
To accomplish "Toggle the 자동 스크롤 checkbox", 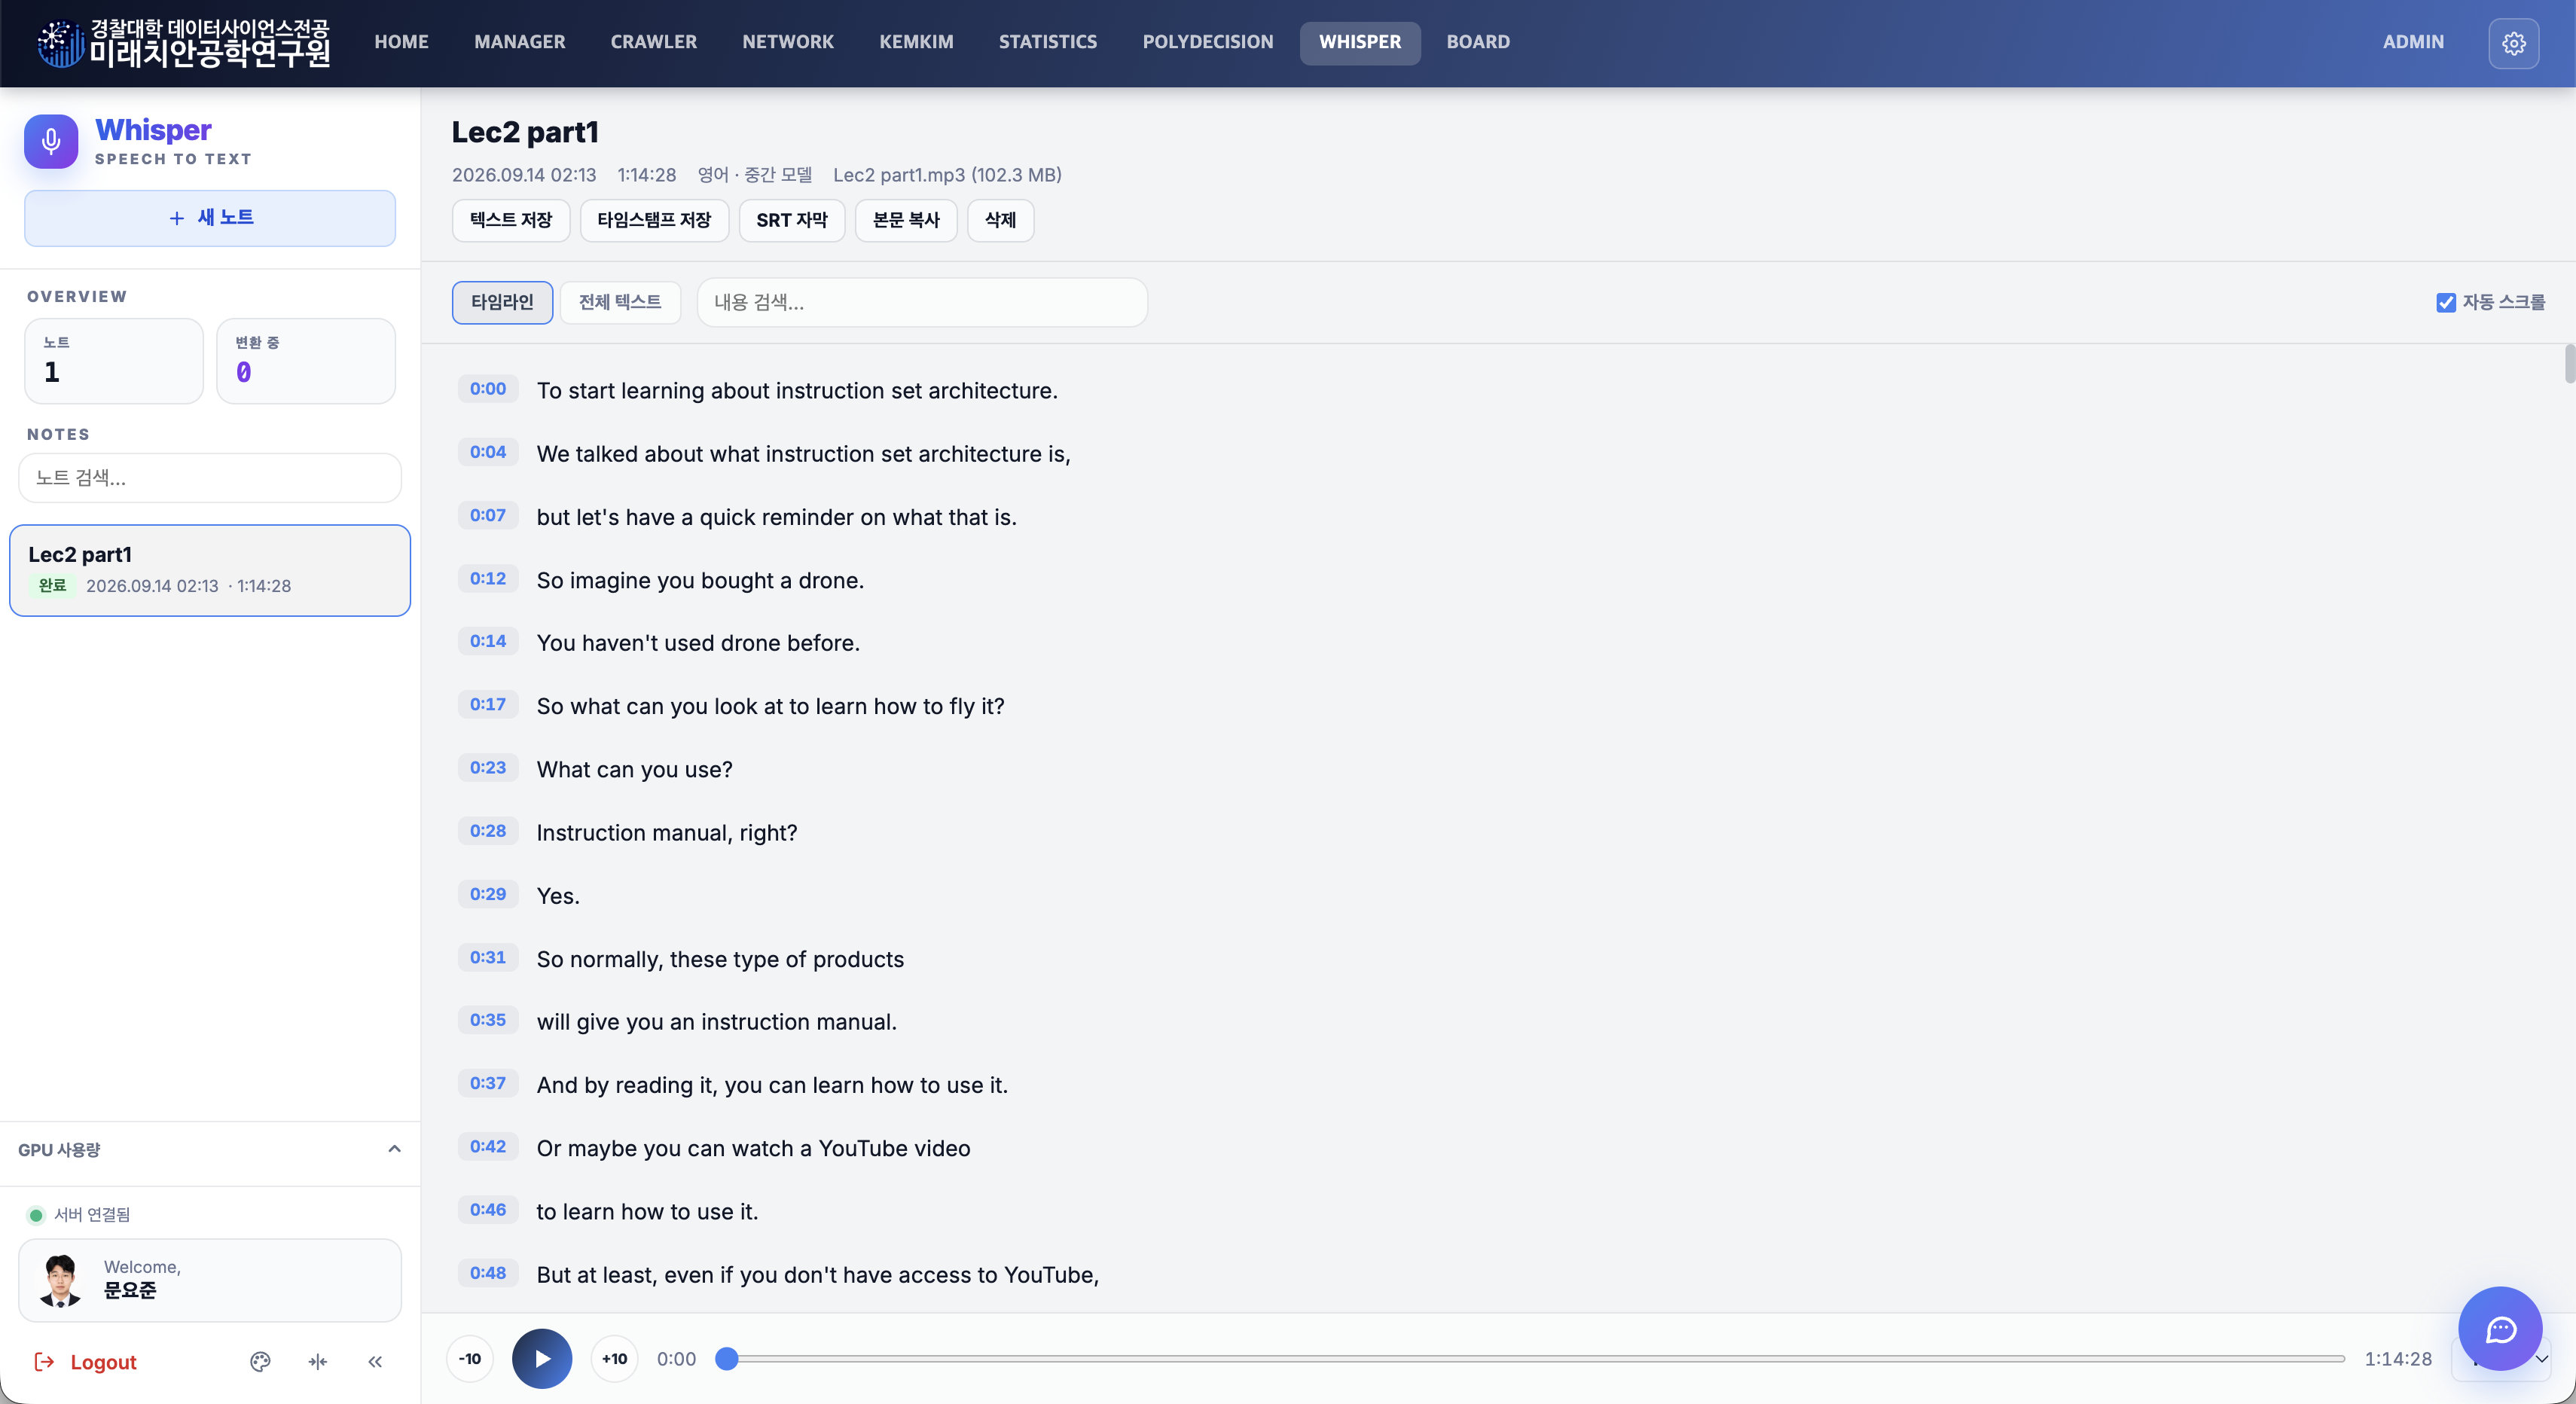I will (x=2446, y=302).
